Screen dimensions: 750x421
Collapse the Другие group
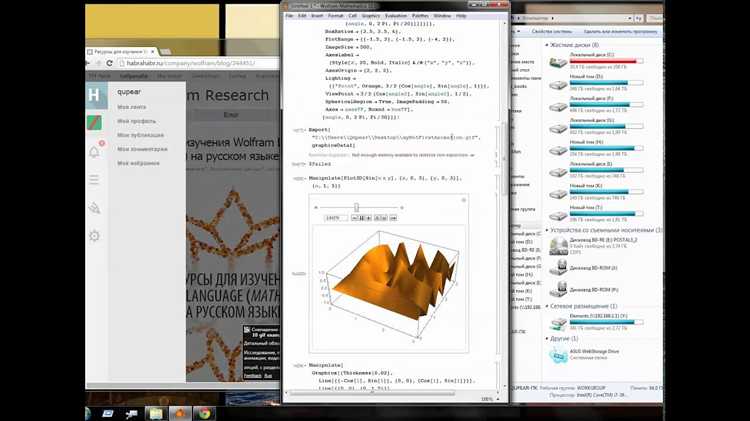click(x=547, y=338)
